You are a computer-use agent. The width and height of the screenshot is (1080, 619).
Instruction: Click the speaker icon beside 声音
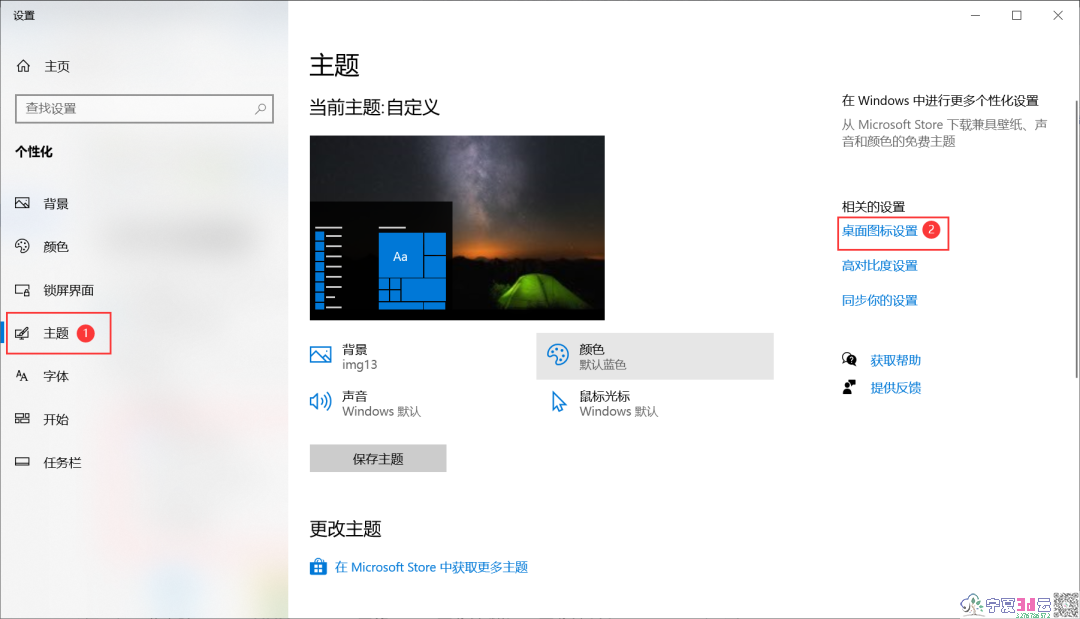[x=321, y=401]
